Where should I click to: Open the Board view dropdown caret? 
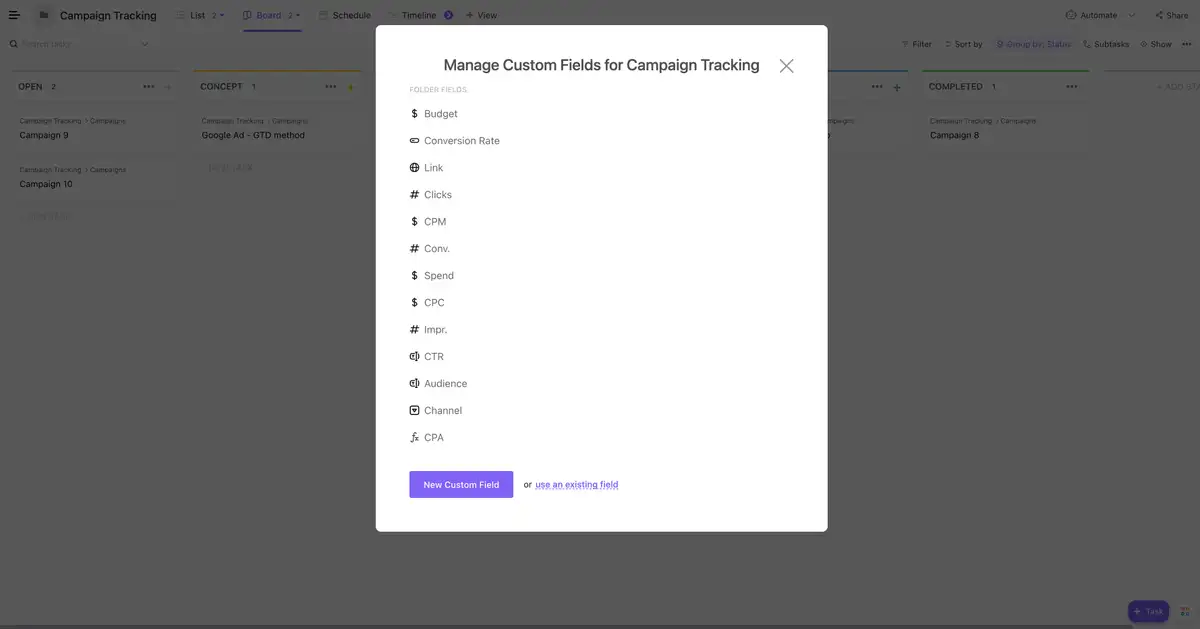pos(299,15)
